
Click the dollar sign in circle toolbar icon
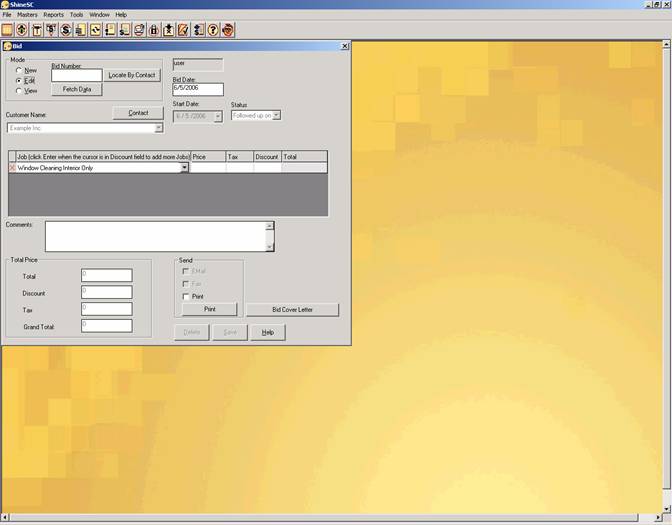66,30
